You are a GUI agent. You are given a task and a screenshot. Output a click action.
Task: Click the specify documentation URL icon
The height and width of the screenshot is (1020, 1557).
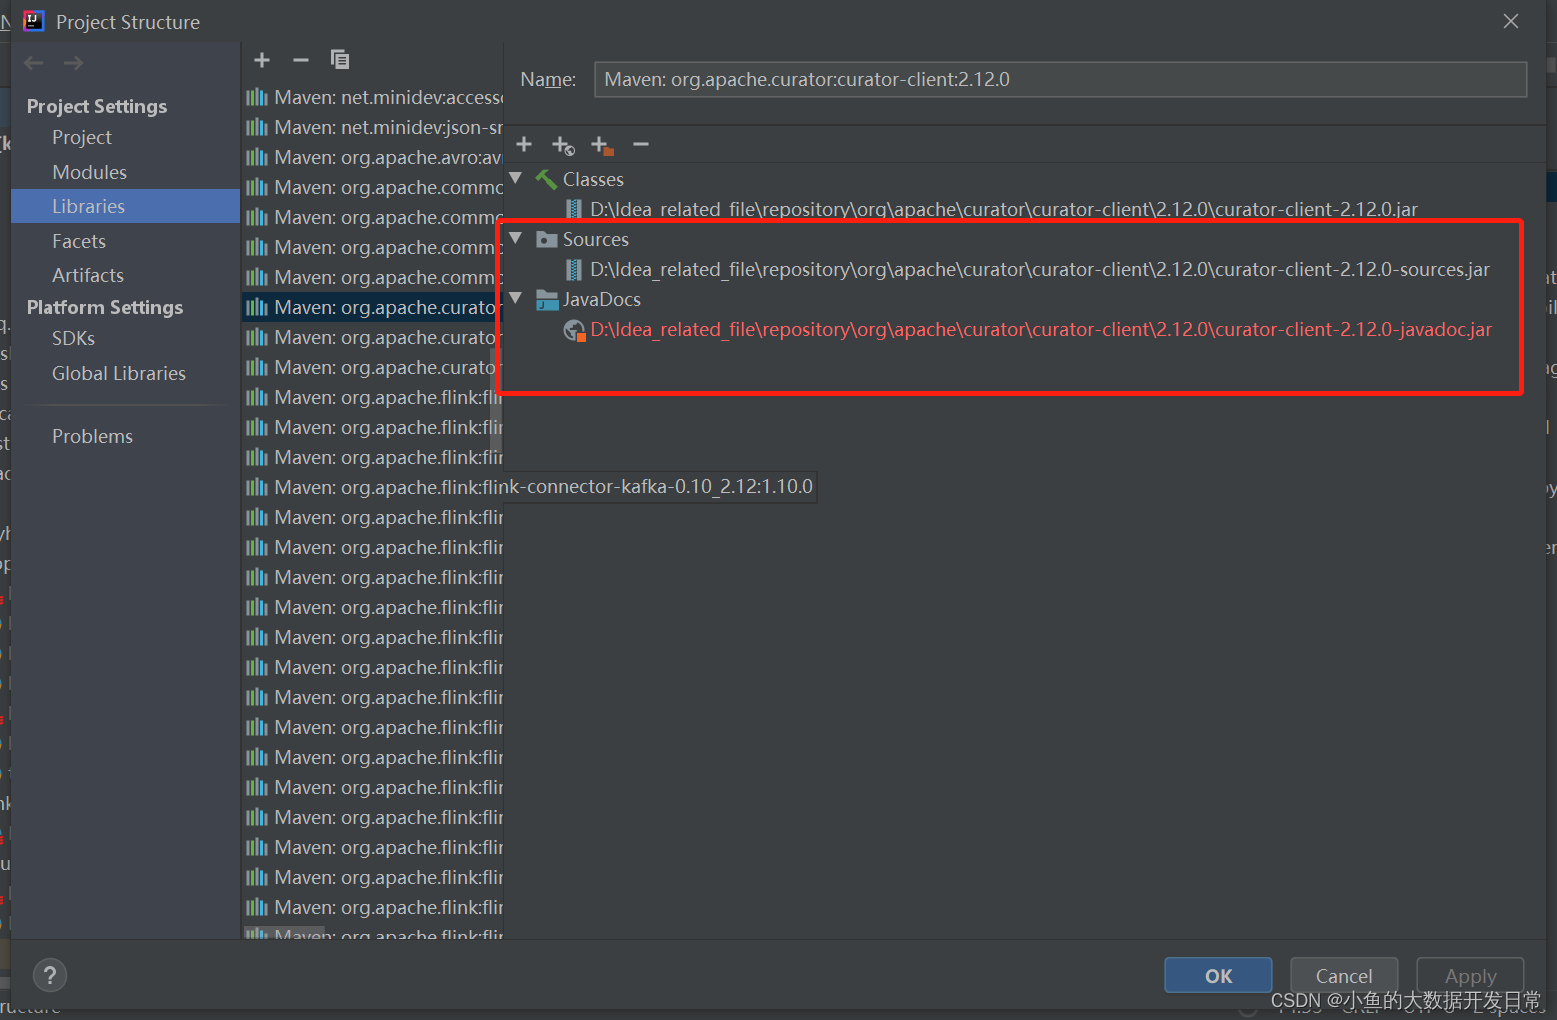coord(563,146)
